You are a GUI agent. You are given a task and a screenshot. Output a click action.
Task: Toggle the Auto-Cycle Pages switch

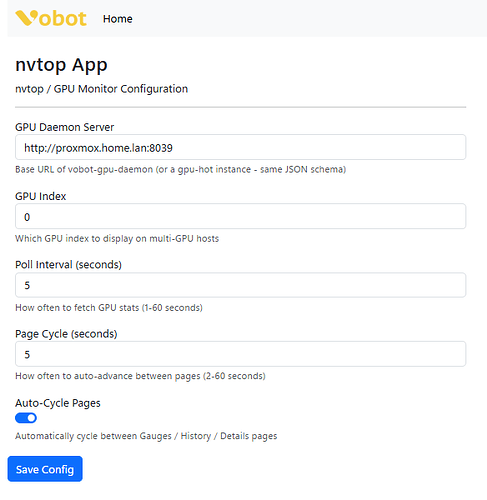(x=26, y=418)
